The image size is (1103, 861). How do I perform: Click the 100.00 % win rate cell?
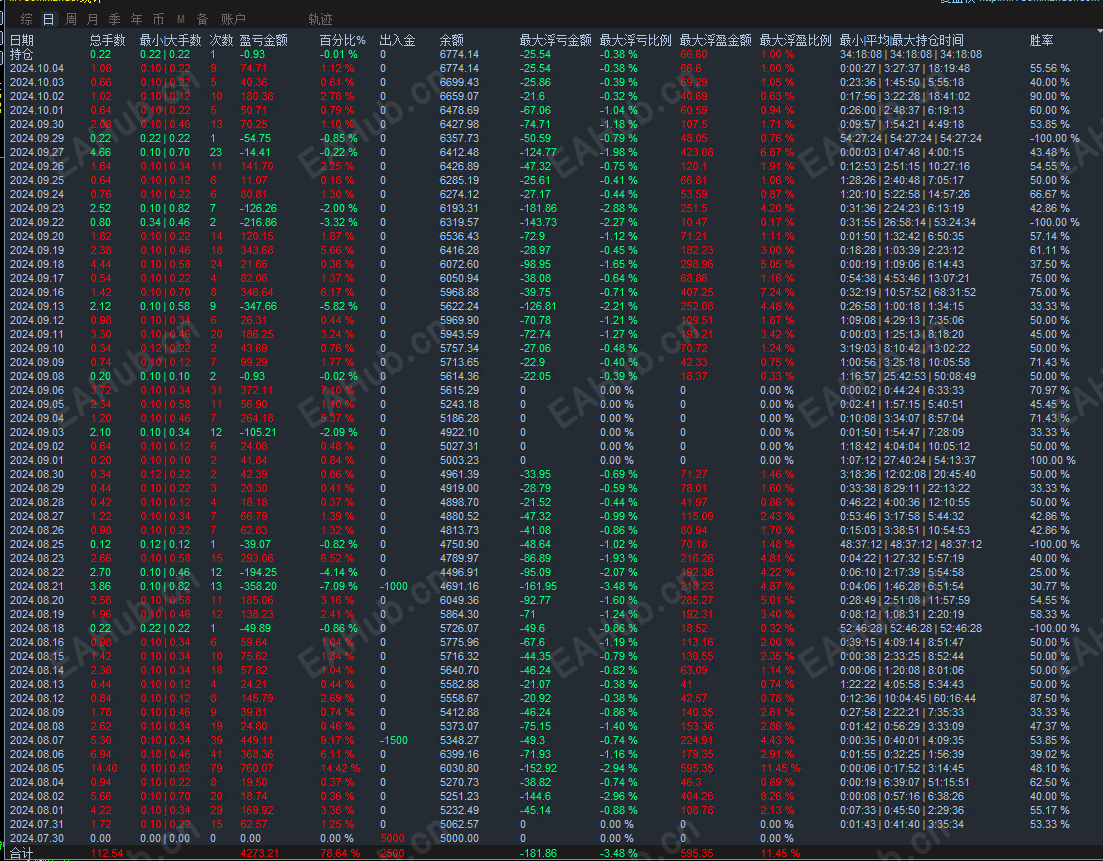click(x=1052, y=460)
